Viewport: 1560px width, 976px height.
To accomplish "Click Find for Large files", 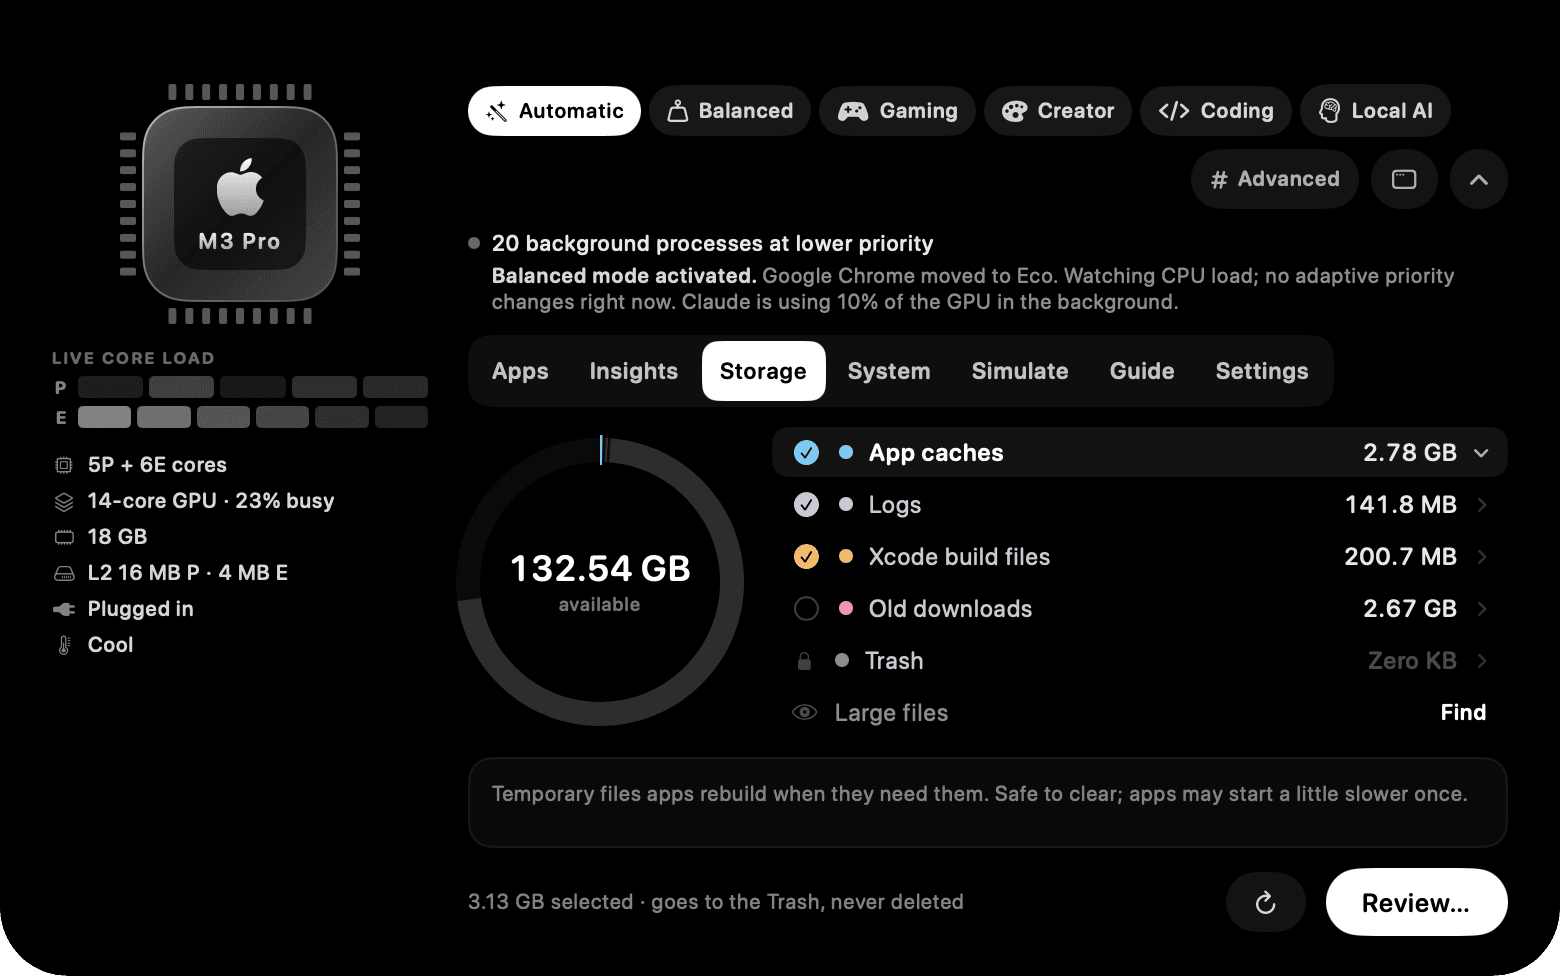I will tap(1463, 713).
